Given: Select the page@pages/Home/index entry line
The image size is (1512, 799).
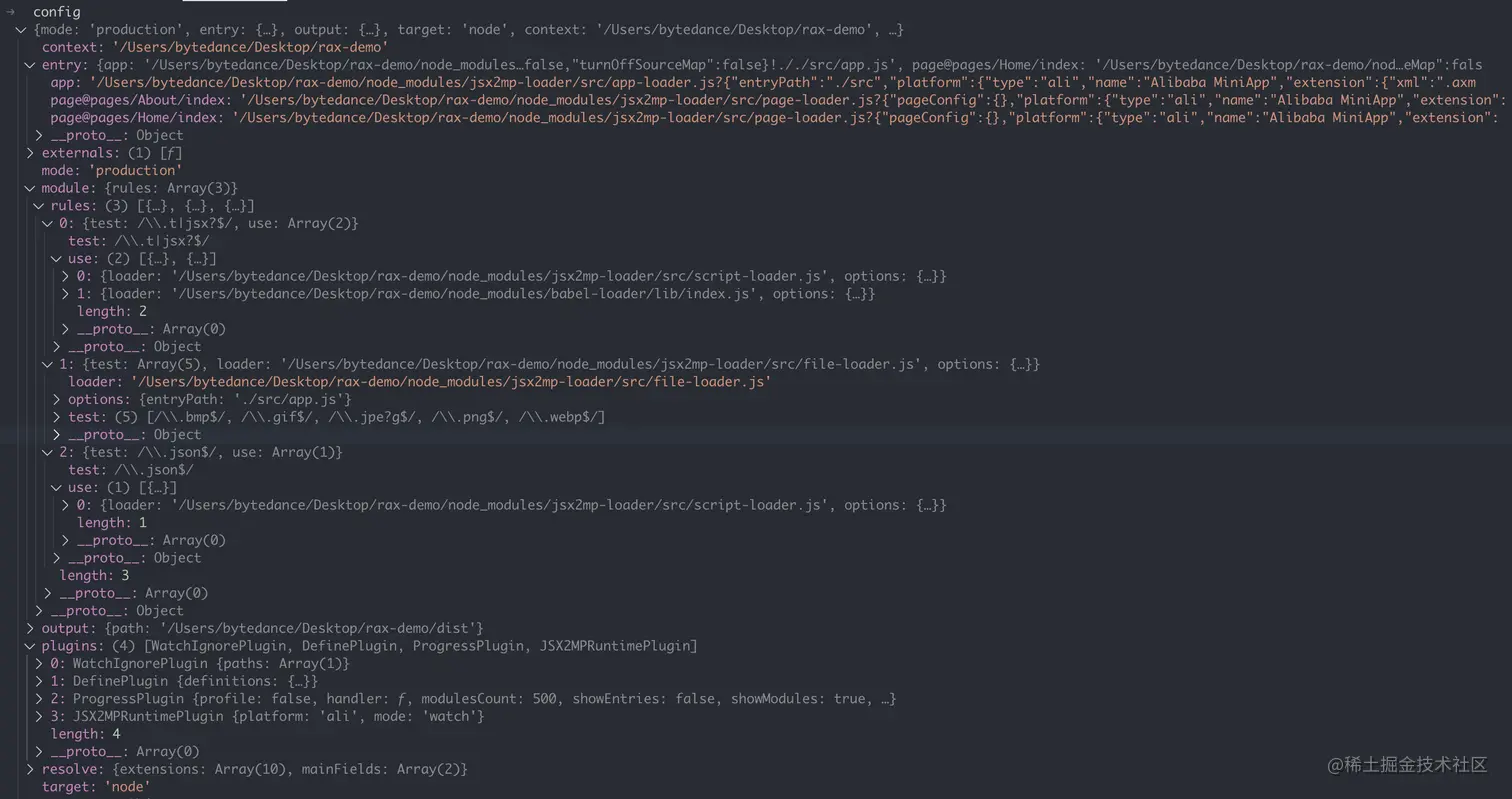Looking at the screenshot, I should click(775, 118).
